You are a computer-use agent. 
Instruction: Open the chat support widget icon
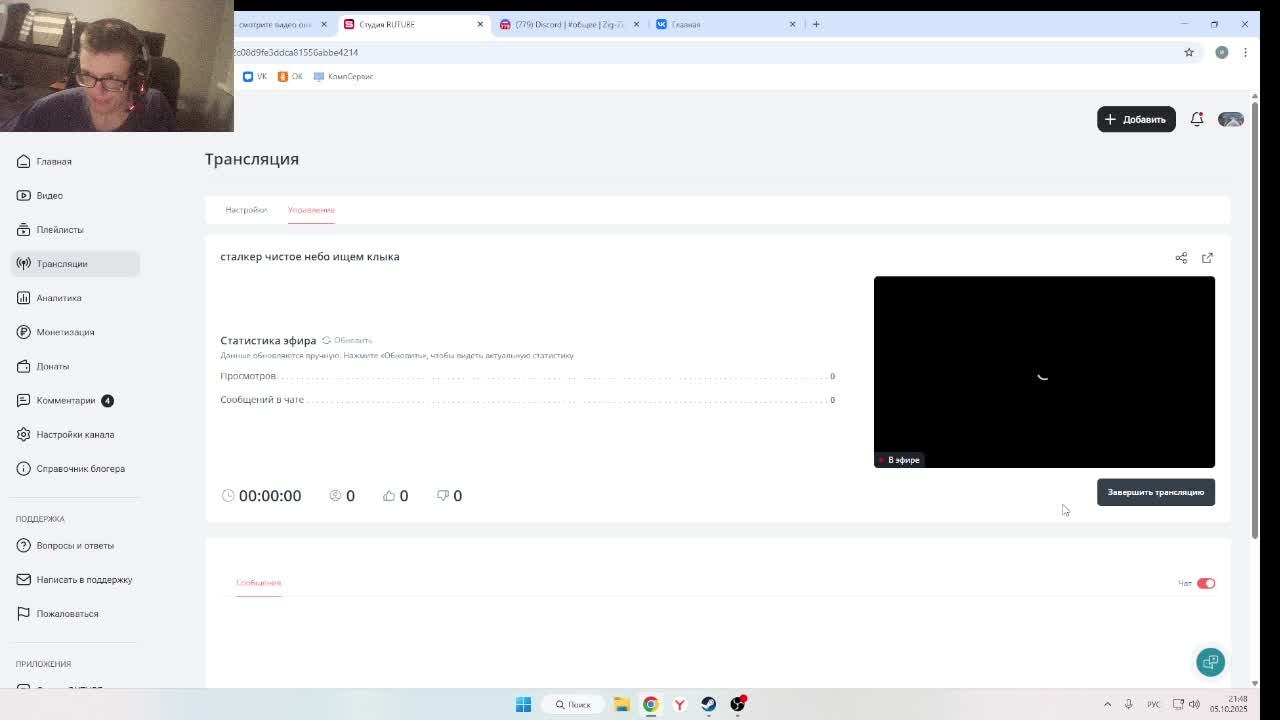[1210, 662]
